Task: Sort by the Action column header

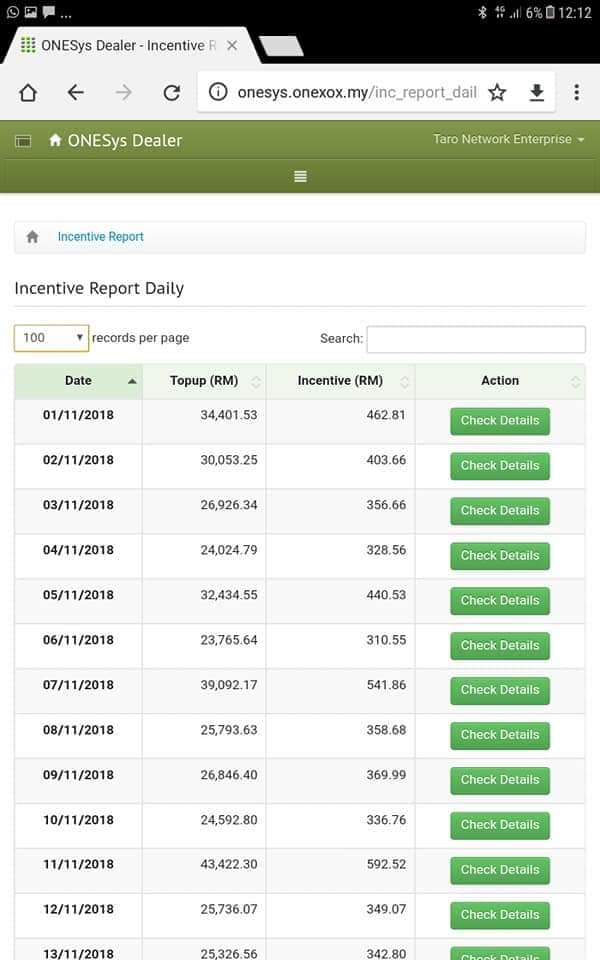Action: 500,381
